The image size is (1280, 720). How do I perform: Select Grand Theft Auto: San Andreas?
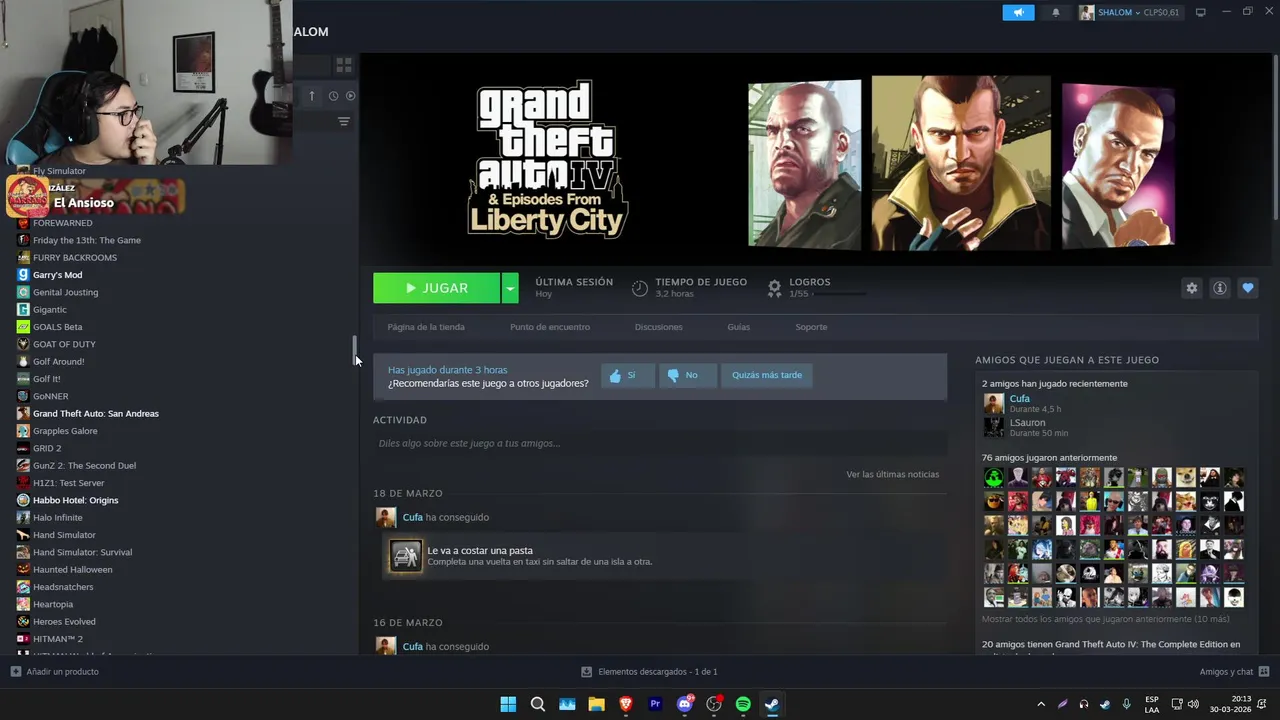(x=96, y=414)
